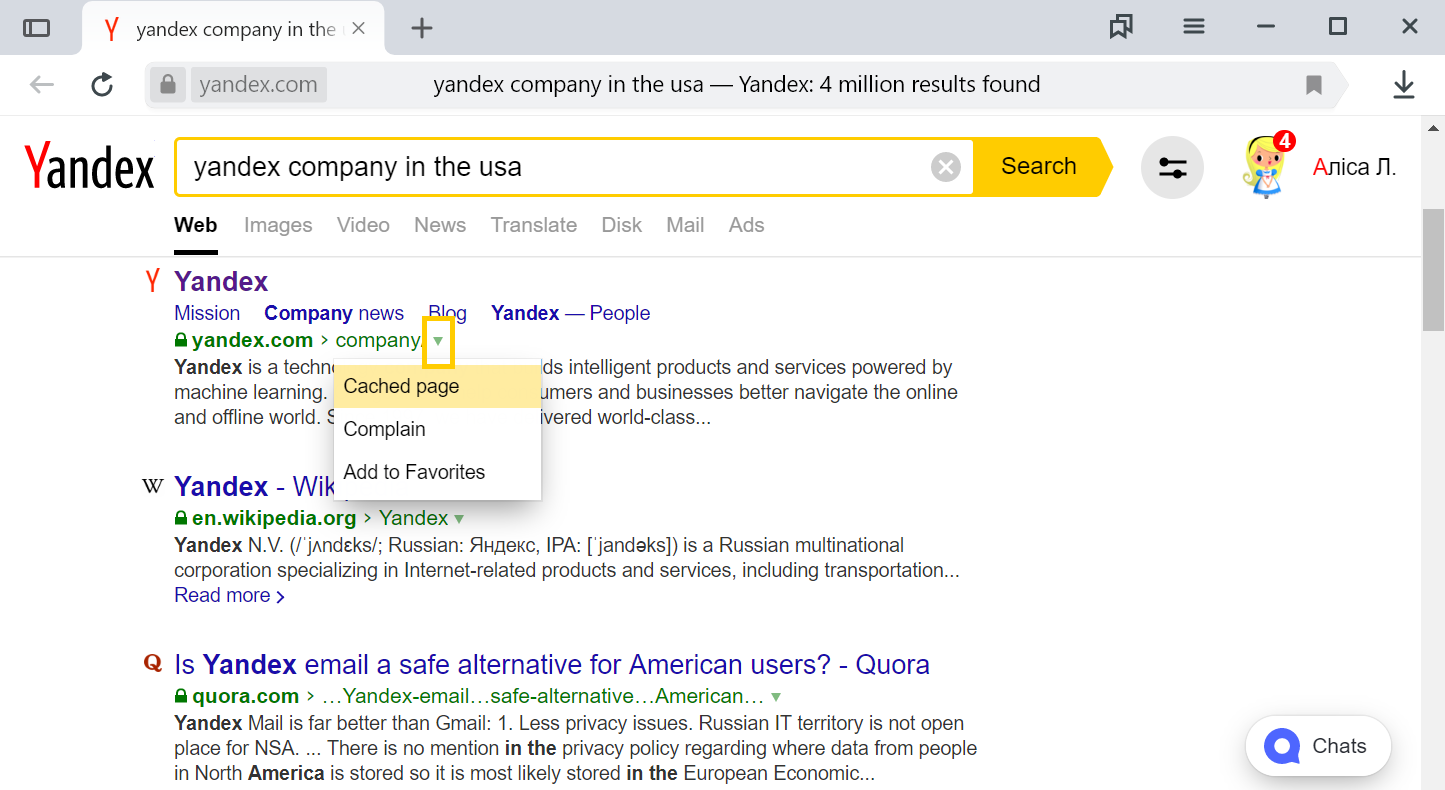Screen dimensions: 1445x790
Task: Choose Complain from dropdown menu
Action: [437, 429]
